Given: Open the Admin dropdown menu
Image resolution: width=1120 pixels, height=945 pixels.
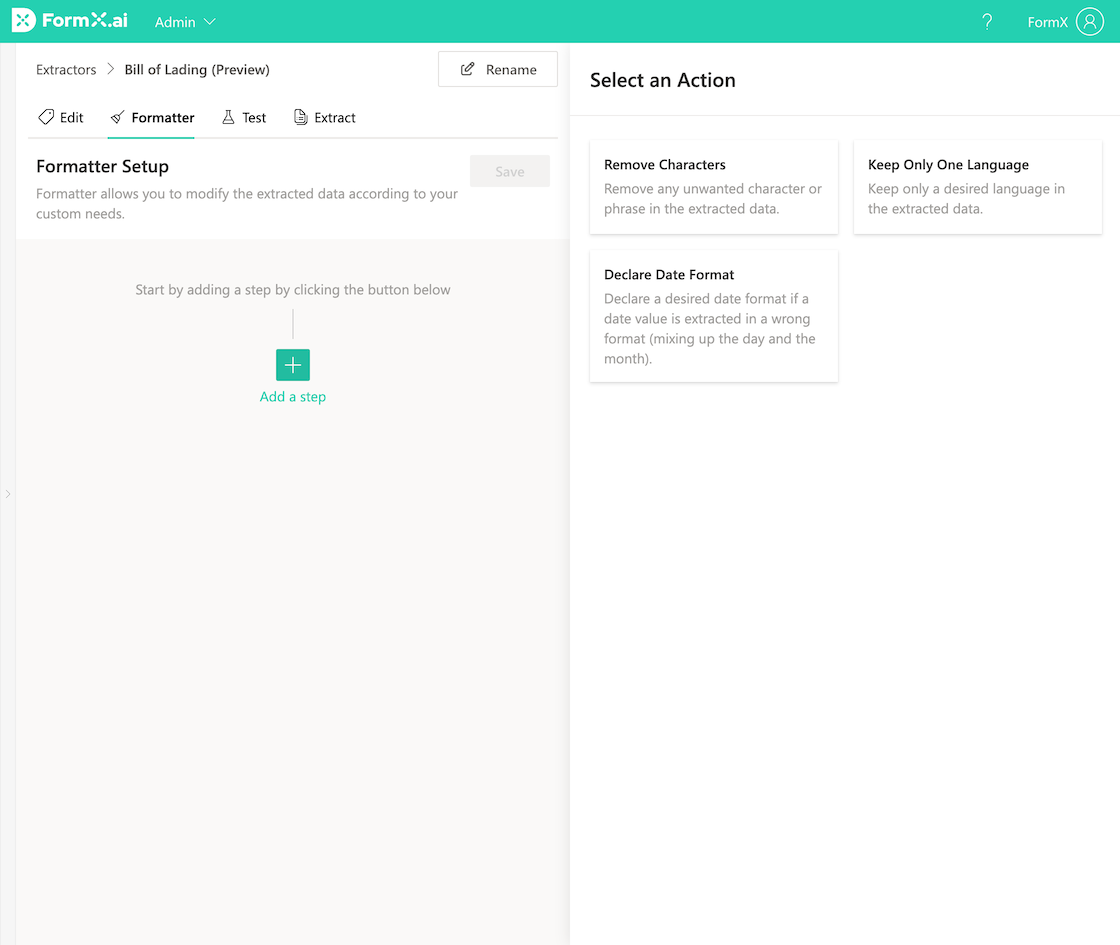Looking at the screenshot, I should coord(185,21).
